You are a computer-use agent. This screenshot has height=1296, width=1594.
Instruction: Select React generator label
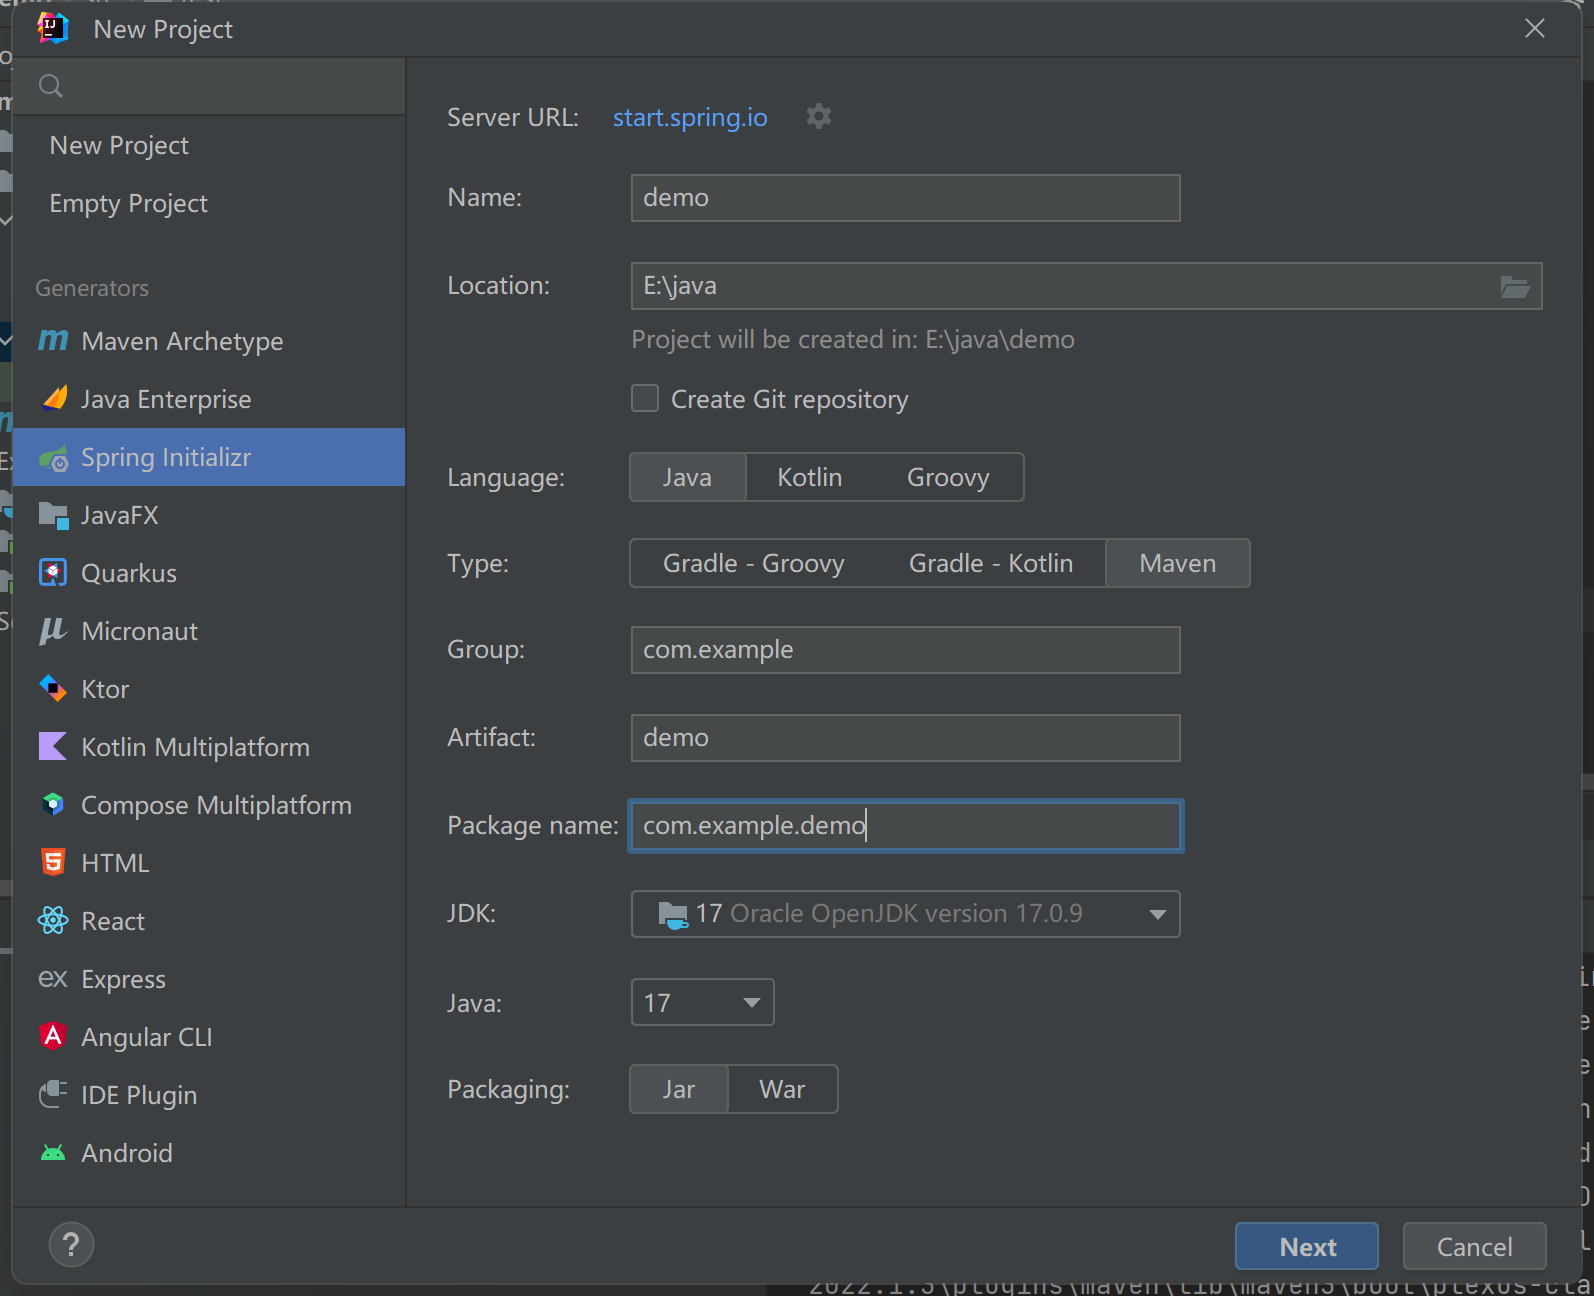click(113, 921)
